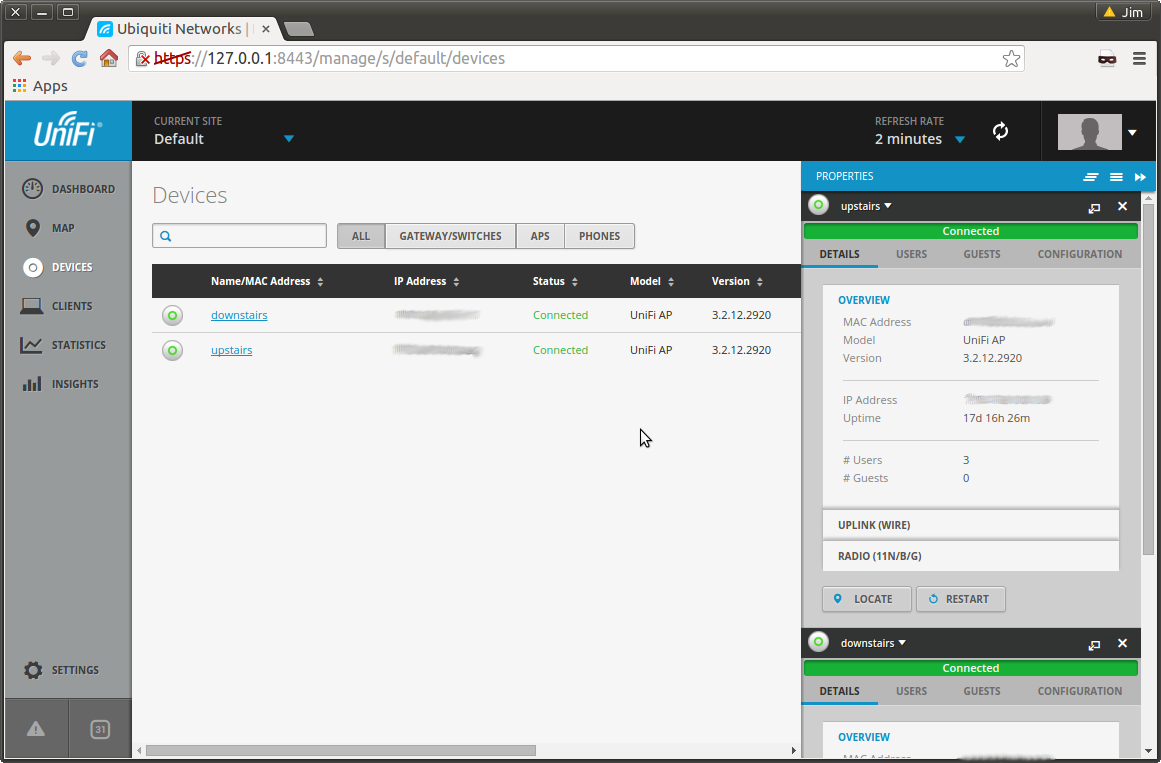The width and height of the screenshot is (1161, 763).
Task: Open the Insights section
Action: pyautogui.click(x=72, y=383)
